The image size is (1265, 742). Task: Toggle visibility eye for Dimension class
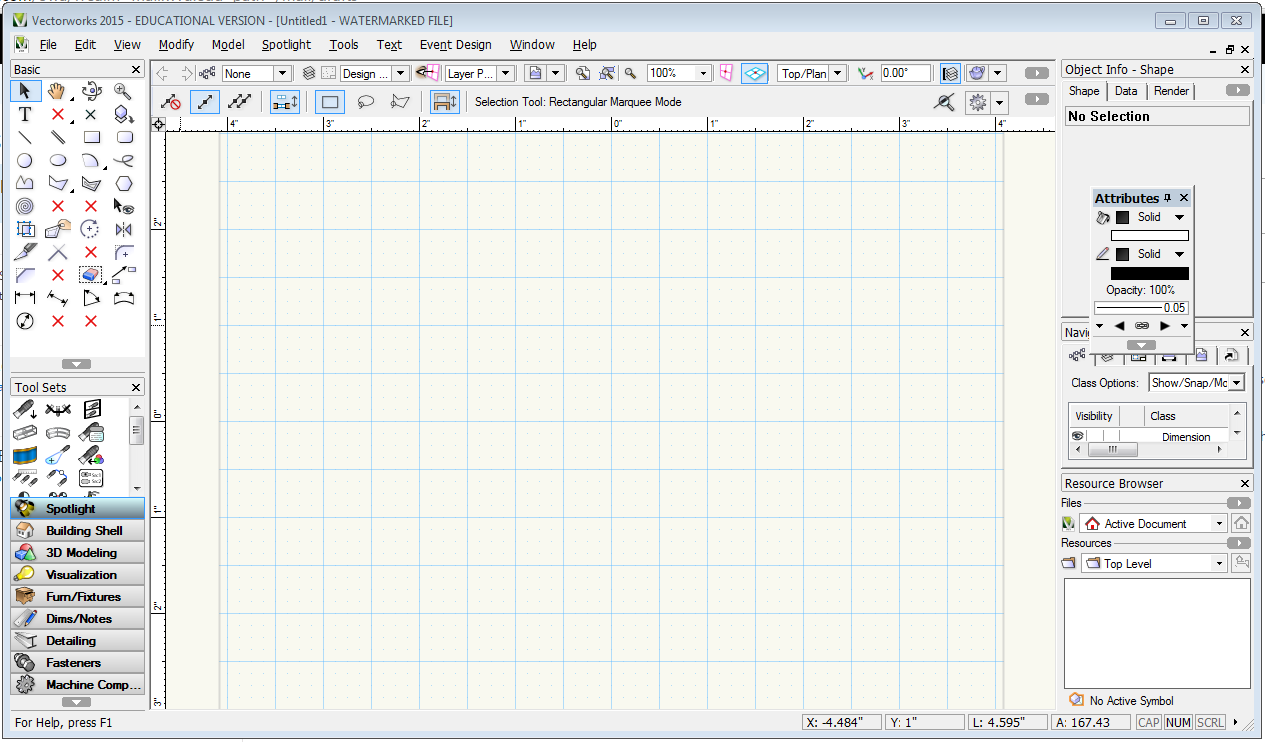pyautogui.click(x=1077, y=436)
